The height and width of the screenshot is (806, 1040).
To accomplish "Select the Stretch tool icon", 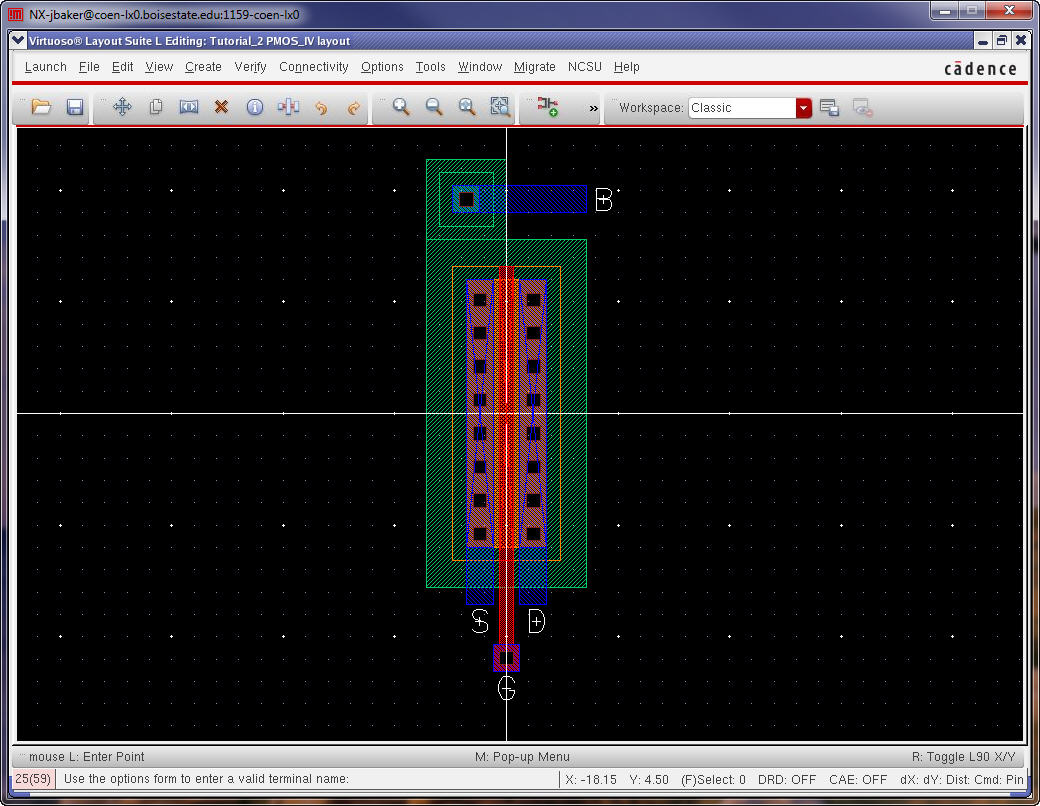I will point(189,107).
